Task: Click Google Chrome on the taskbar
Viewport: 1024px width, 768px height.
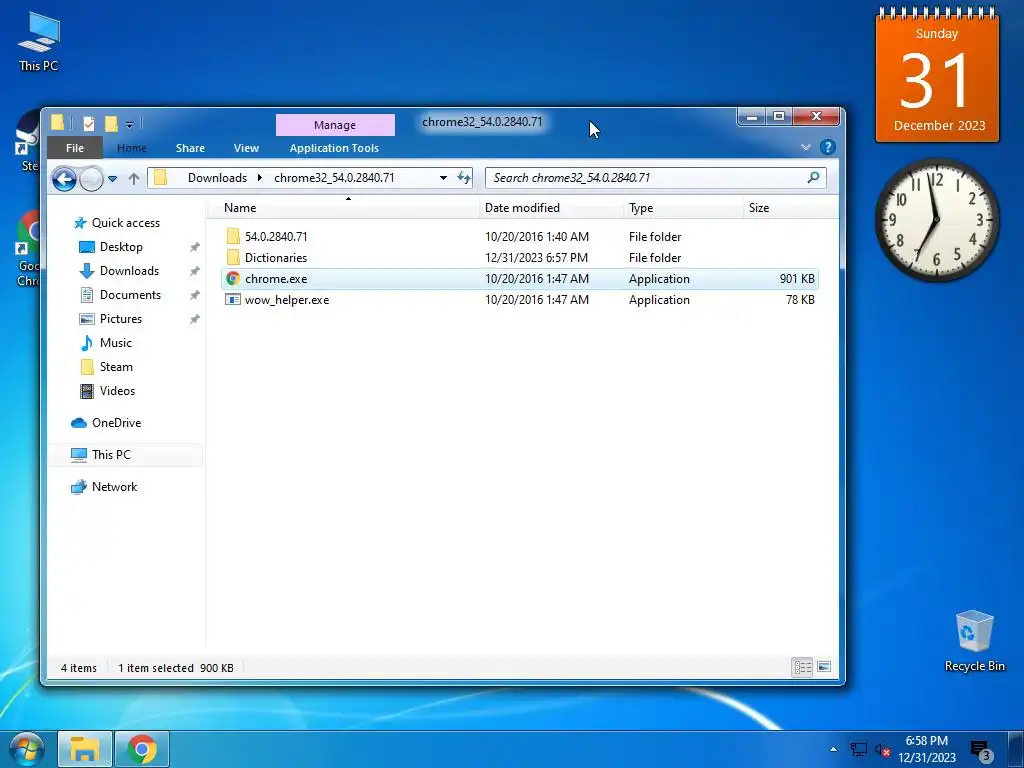Action: (x=142, y=750)
